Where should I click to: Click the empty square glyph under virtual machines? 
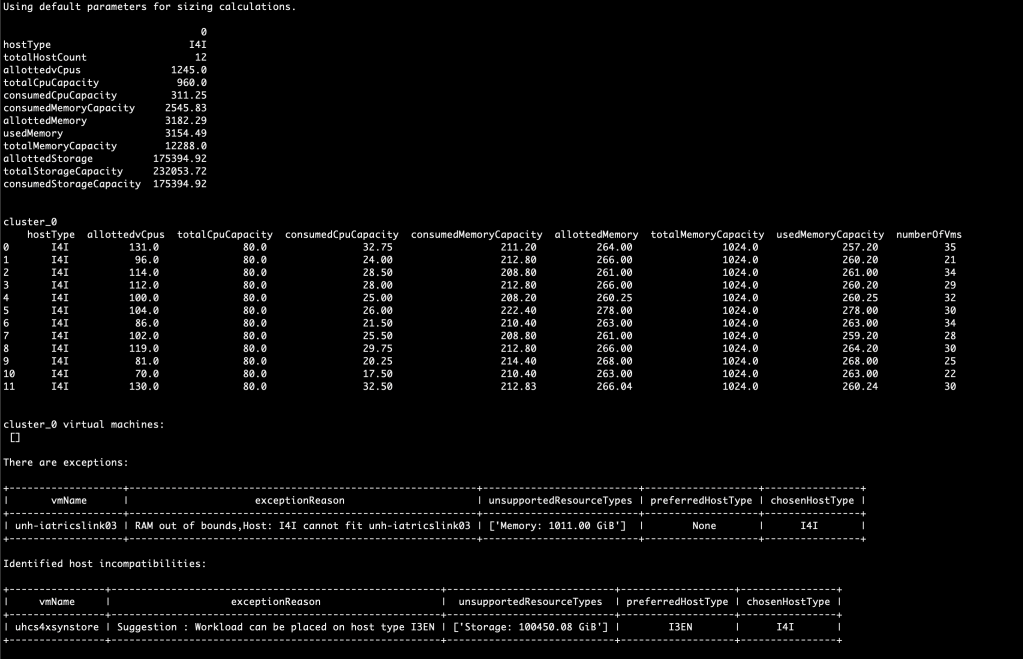(x=15, y=438)
